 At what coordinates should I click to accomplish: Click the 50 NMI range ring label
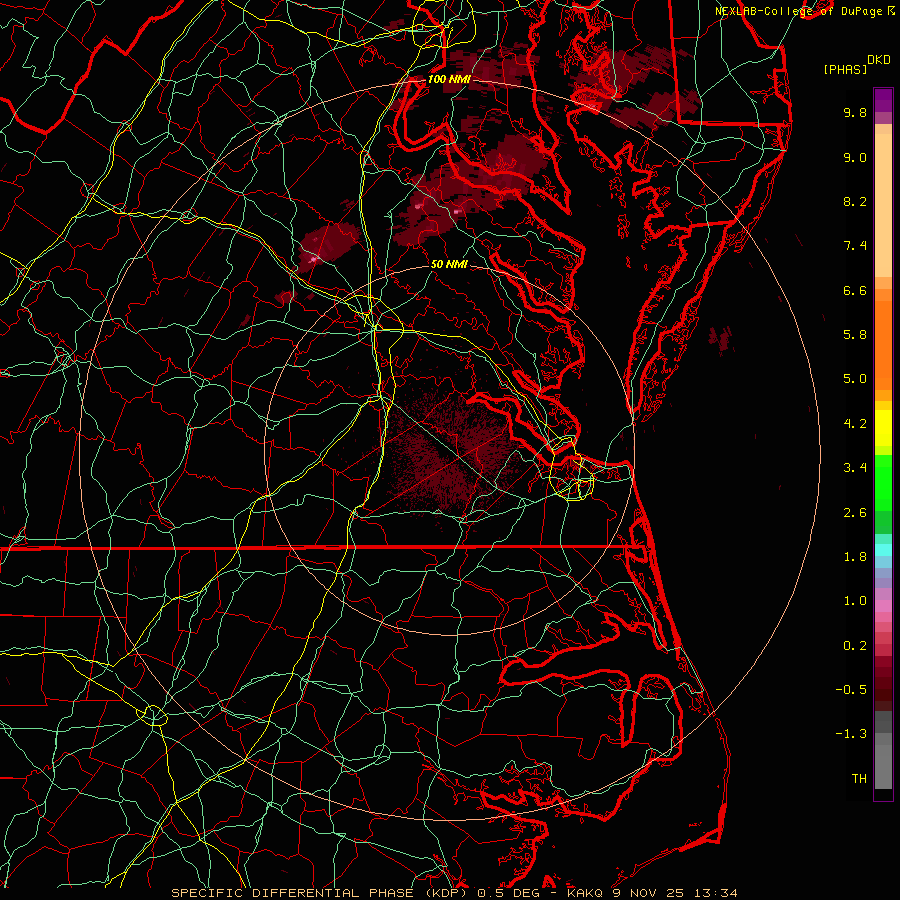tap(449, 265)
